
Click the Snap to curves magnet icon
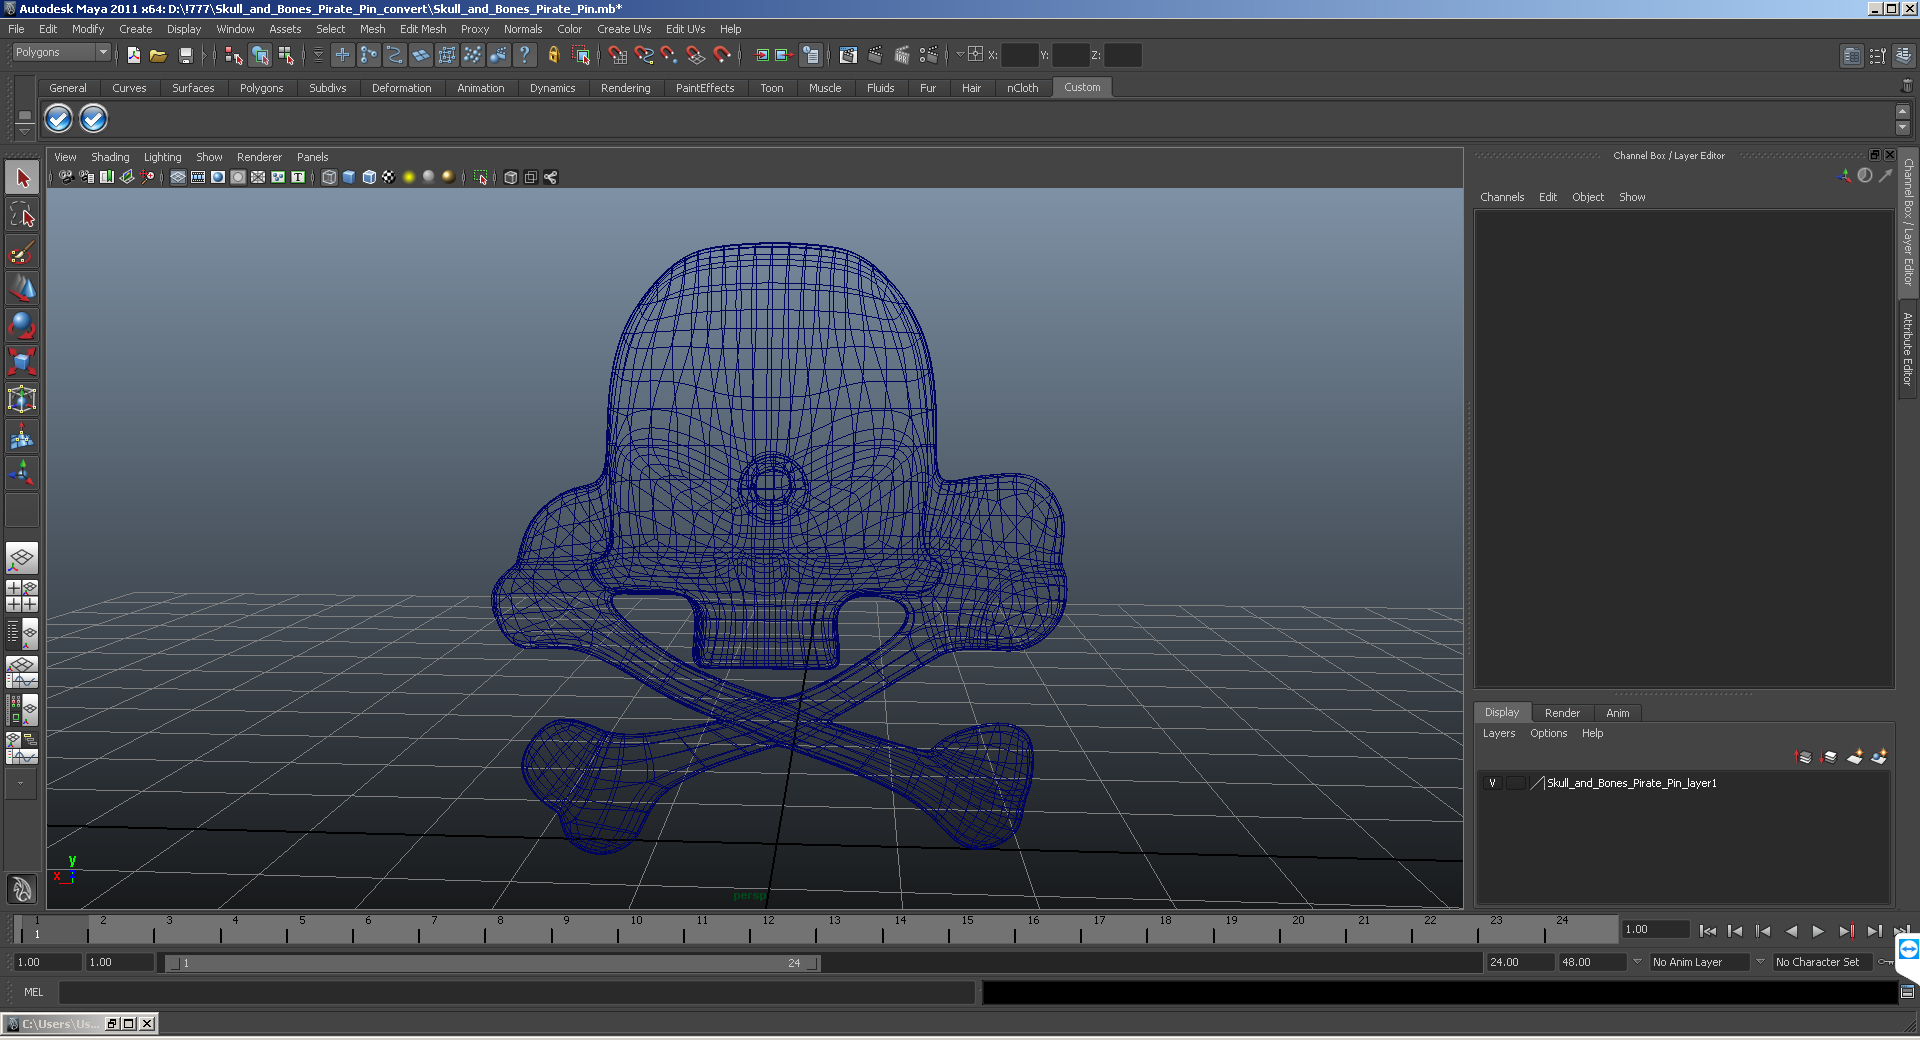(644, 55)
